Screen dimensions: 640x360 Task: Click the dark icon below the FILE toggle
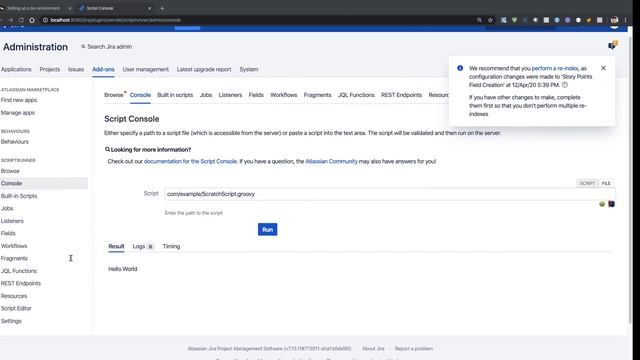click(x=611, y=204)
